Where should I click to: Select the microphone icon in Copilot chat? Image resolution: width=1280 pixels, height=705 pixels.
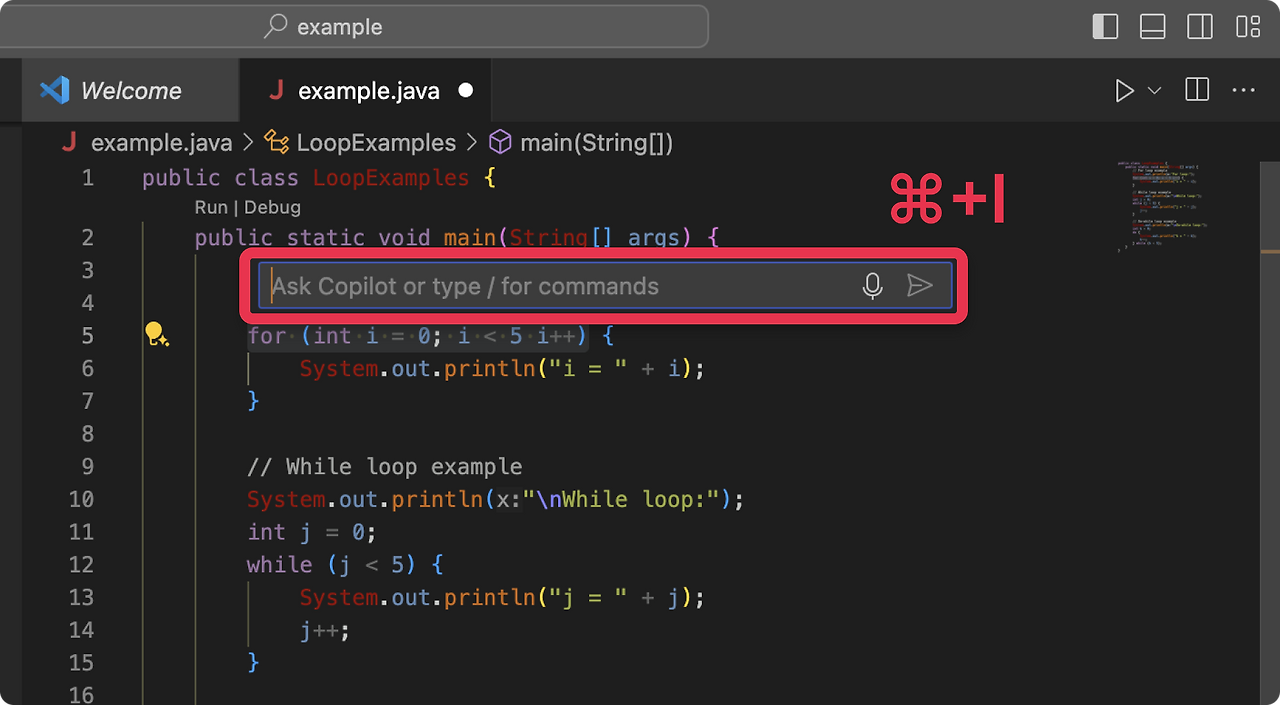tap(872, 286)
